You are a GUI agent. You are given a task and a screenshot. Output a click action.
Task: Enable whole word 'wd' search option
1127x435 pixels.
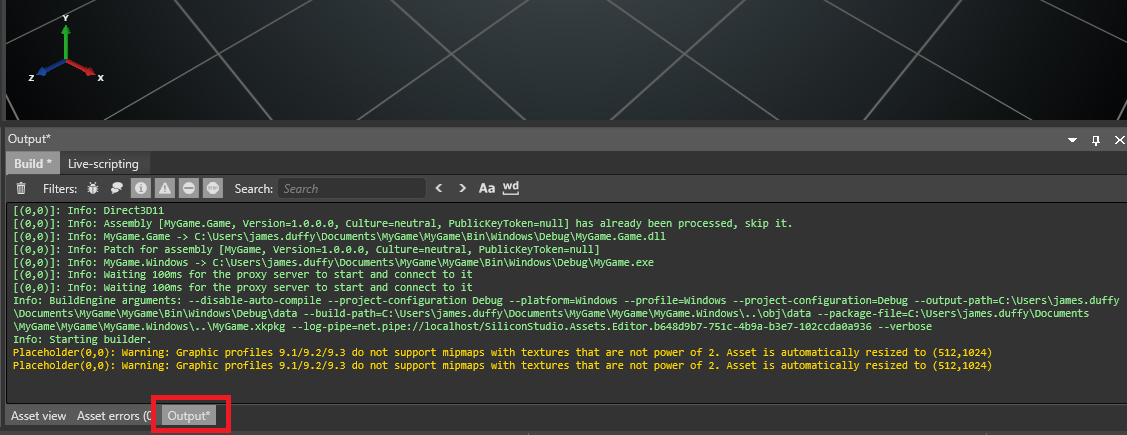[x=511, y=188]
